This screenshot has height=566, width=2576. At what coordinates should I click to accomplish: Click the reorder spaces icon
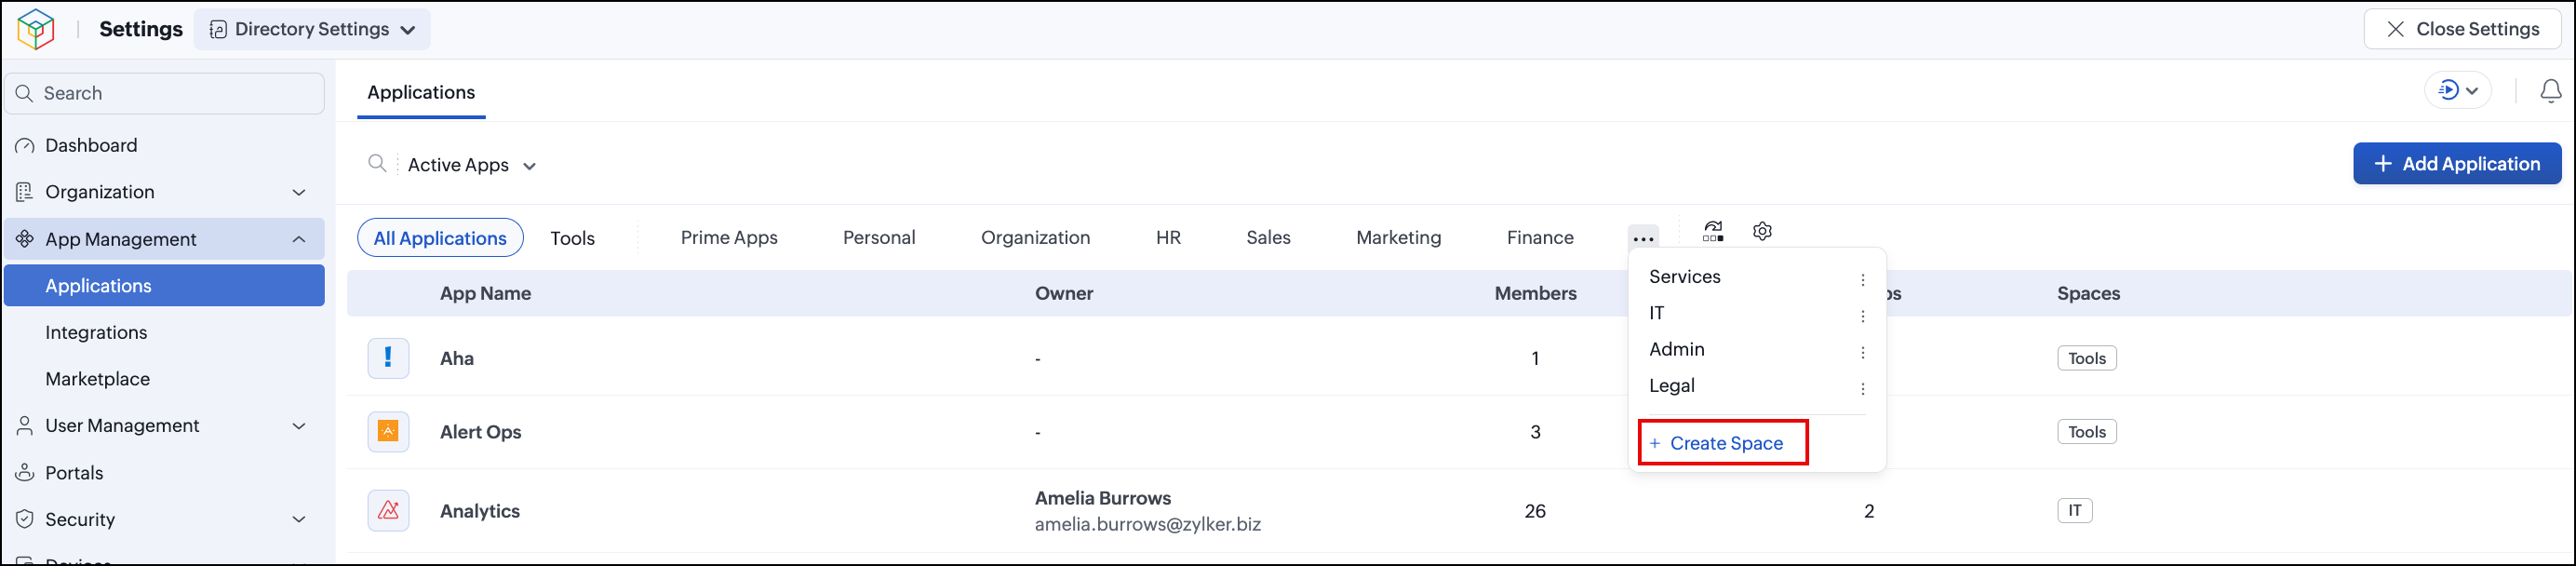[x=1713, y=231]
